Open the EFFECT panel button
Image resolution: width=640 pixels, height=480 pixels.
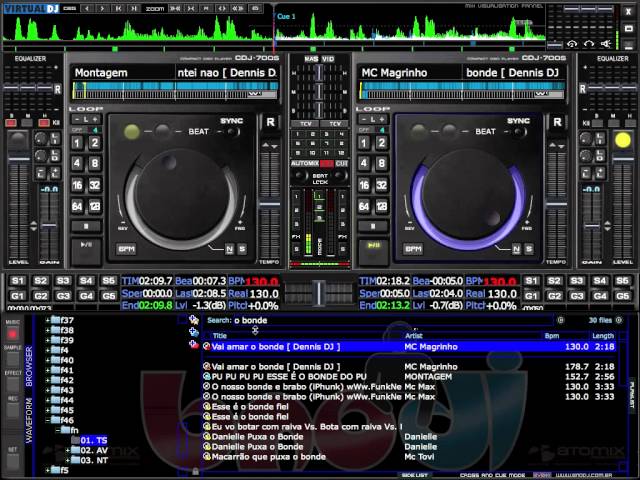point(12,384)
